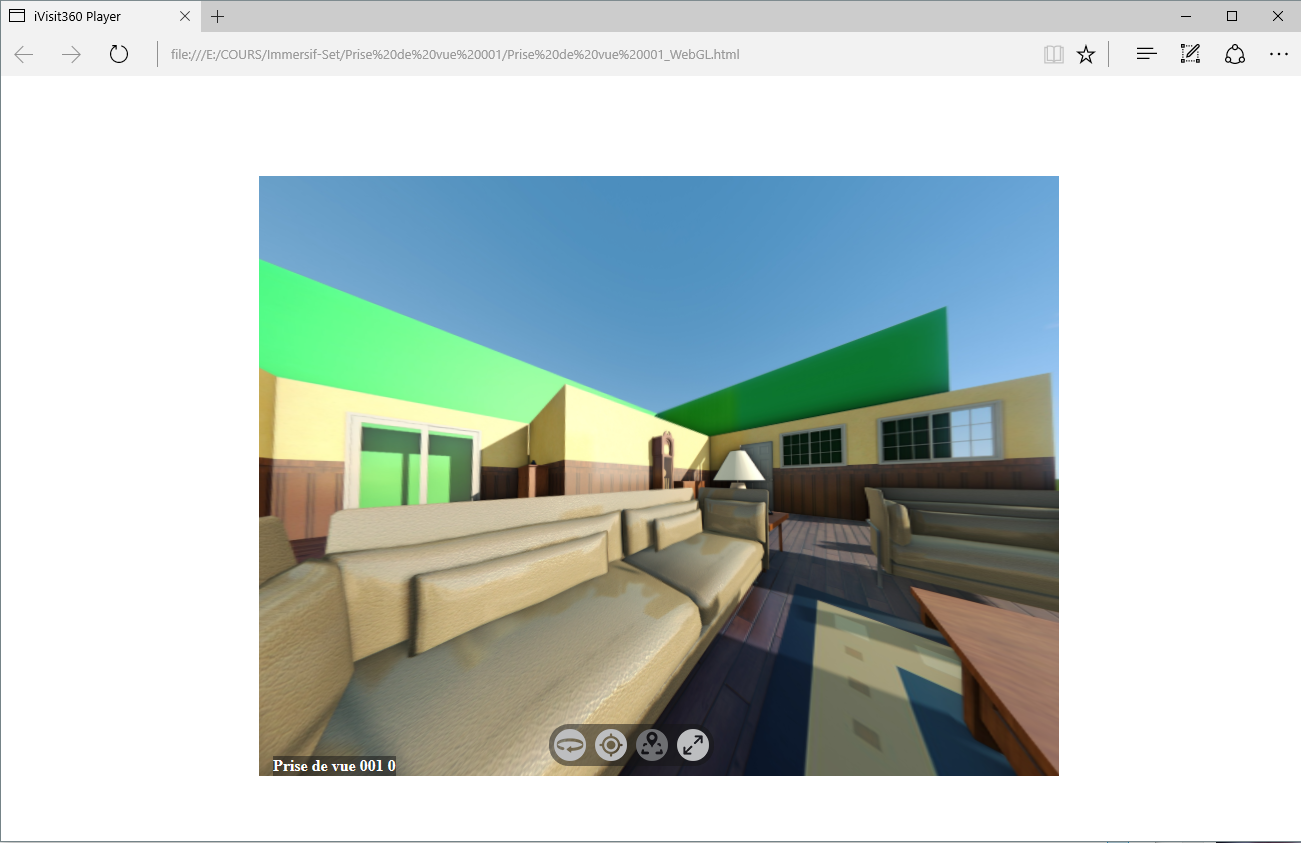Click the target/recenter view icon in the player
Image resolution: width=1301 pixels, height=843 pixels.
pos(611,745)
